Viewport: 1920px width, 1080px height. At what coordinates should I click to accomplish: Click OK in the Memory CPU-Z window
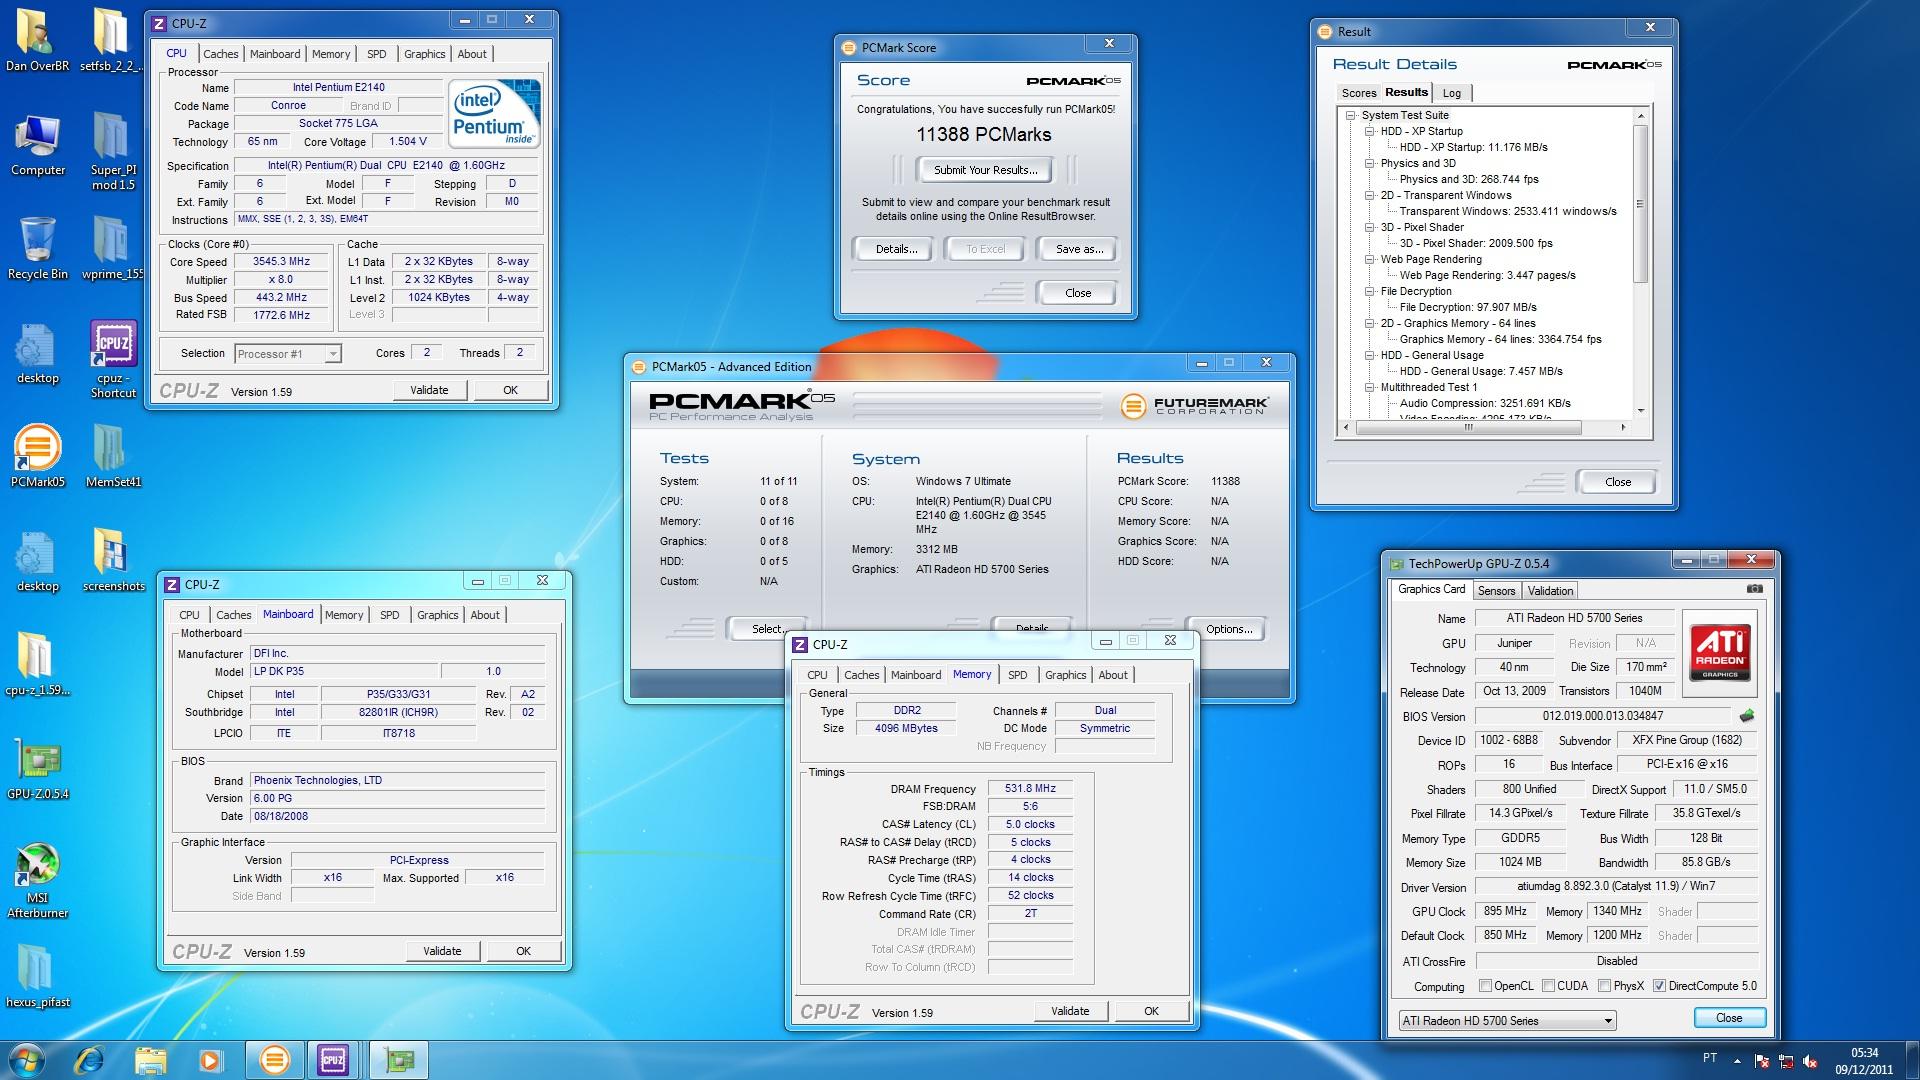point(1151,1011)
